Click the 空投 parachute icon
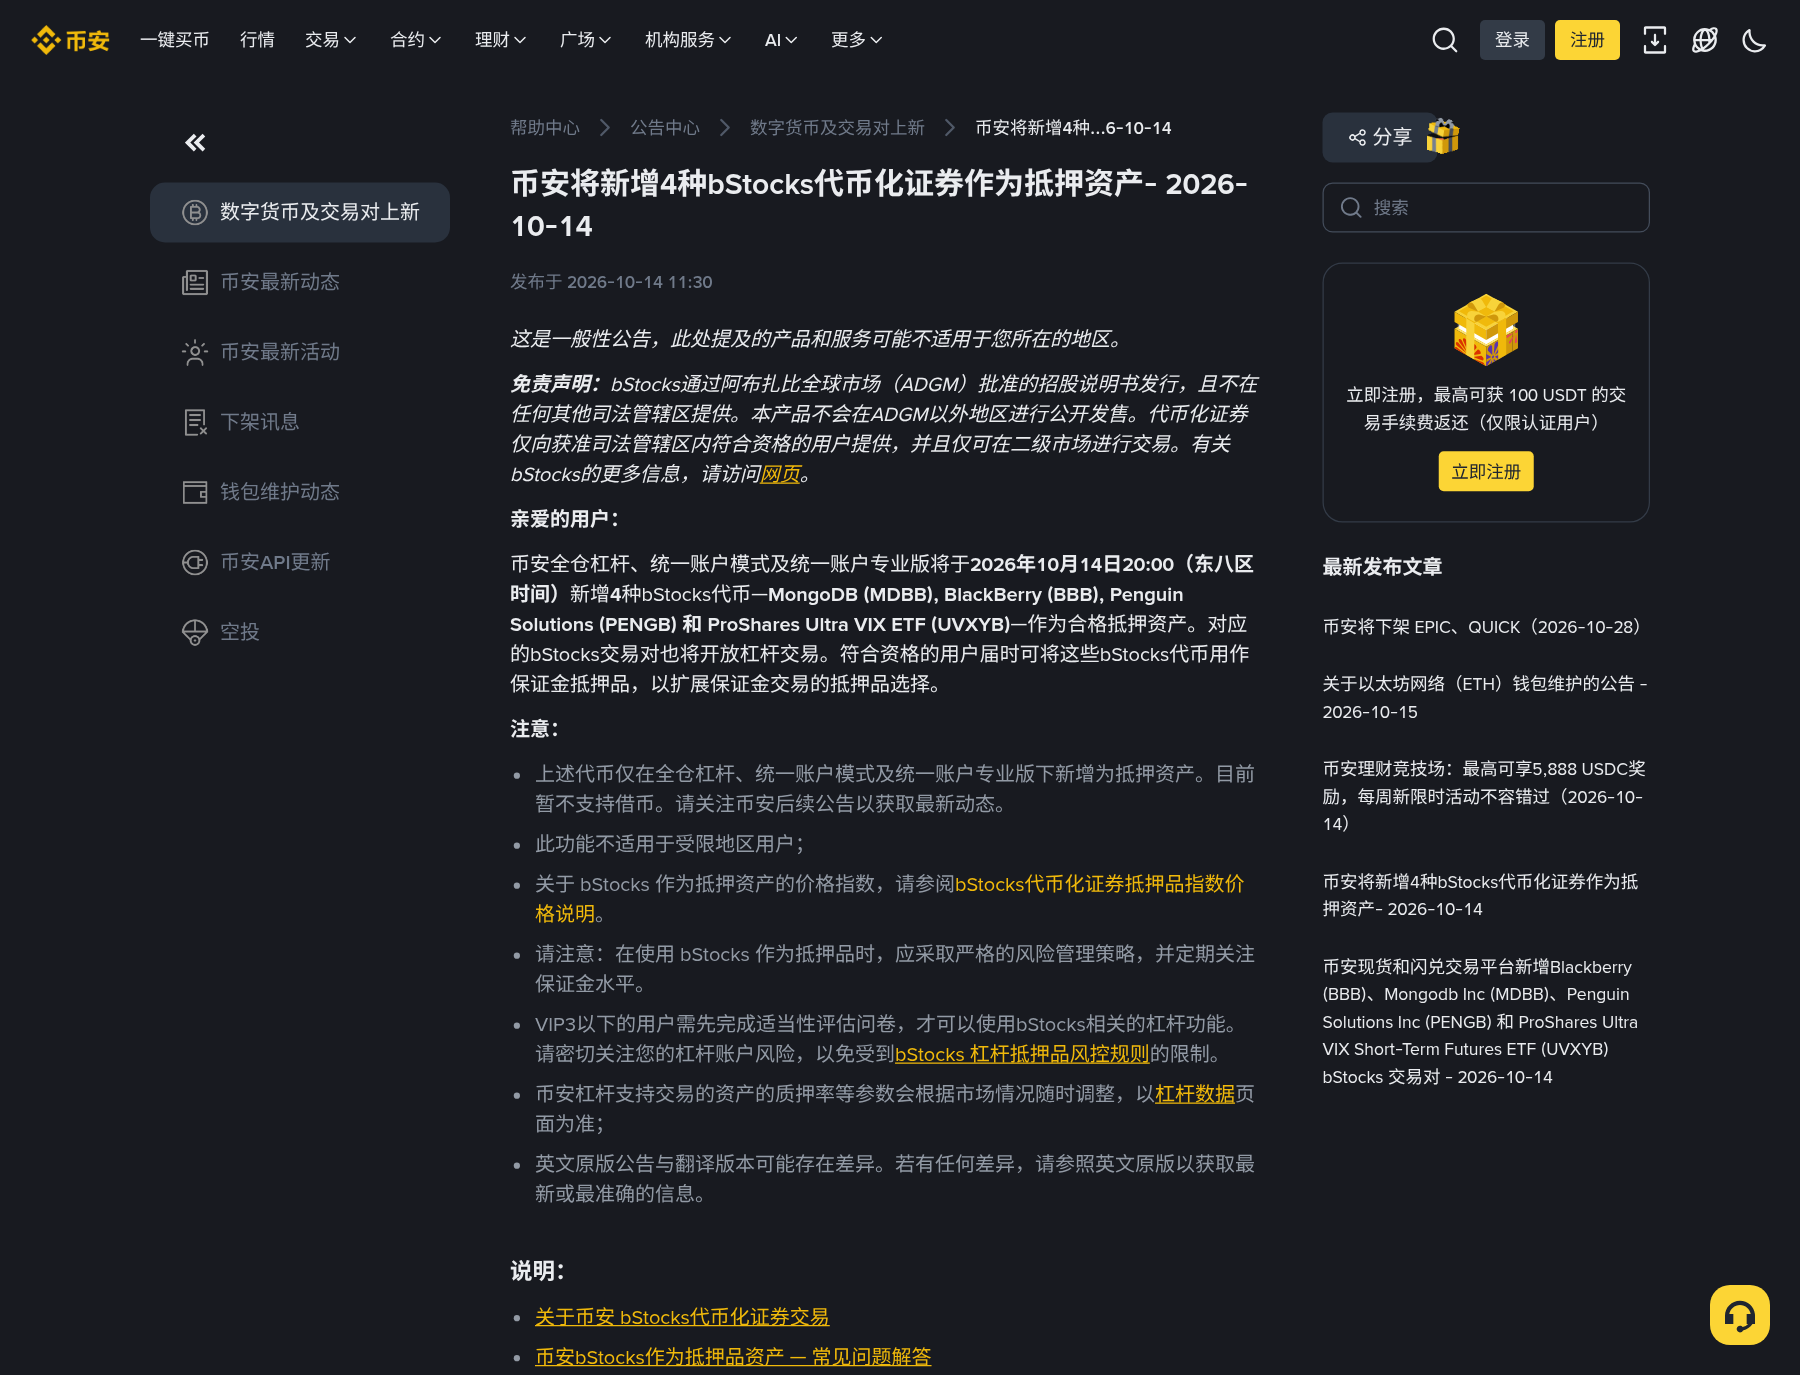The height and width of the screenshot is (1375, 1800). click(194, 632)
